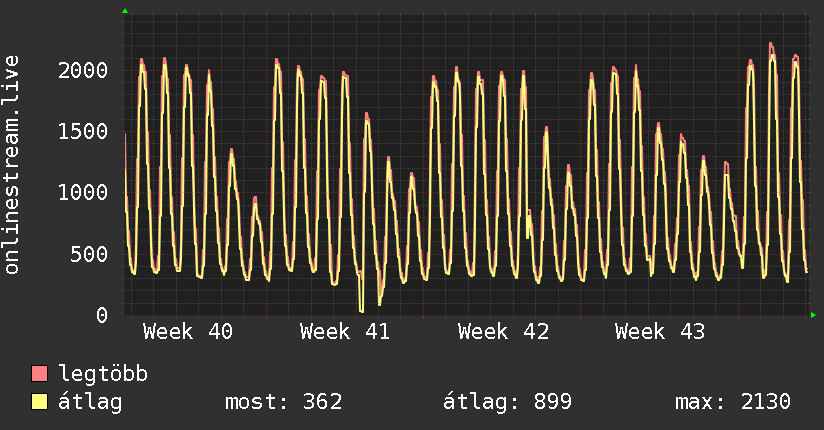824x430 pixels.
Task: Select the Week 43 axis label
Action: point(660,332)
